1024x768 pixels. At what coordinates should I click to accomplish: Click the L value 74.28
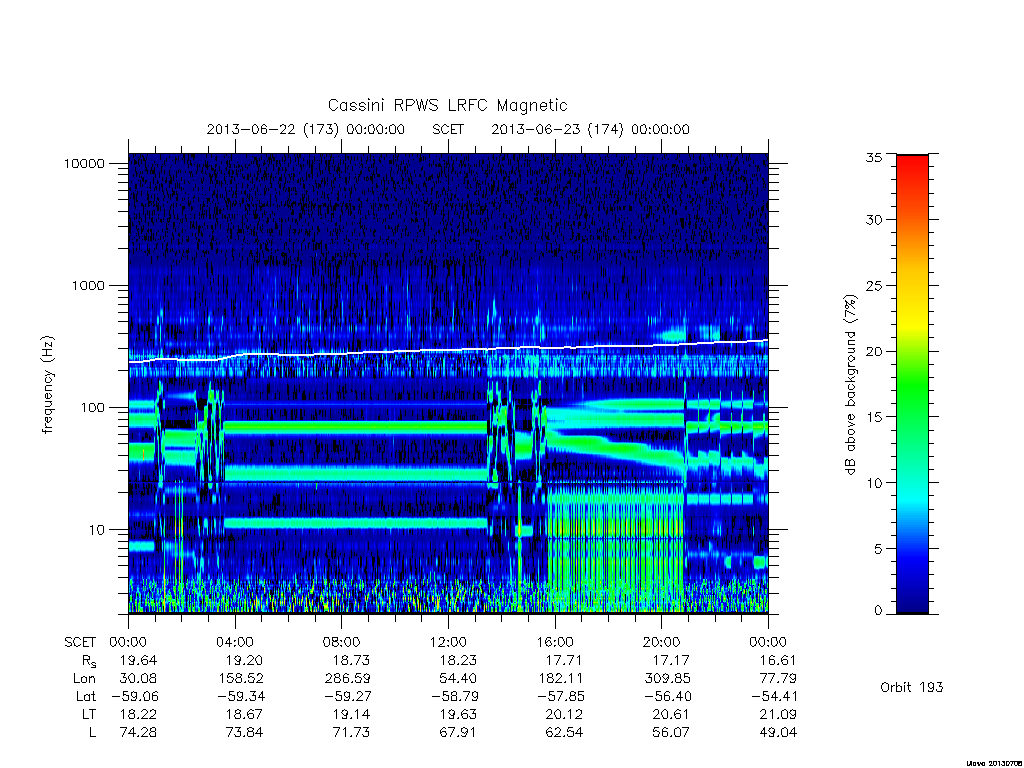click(138, 733)
